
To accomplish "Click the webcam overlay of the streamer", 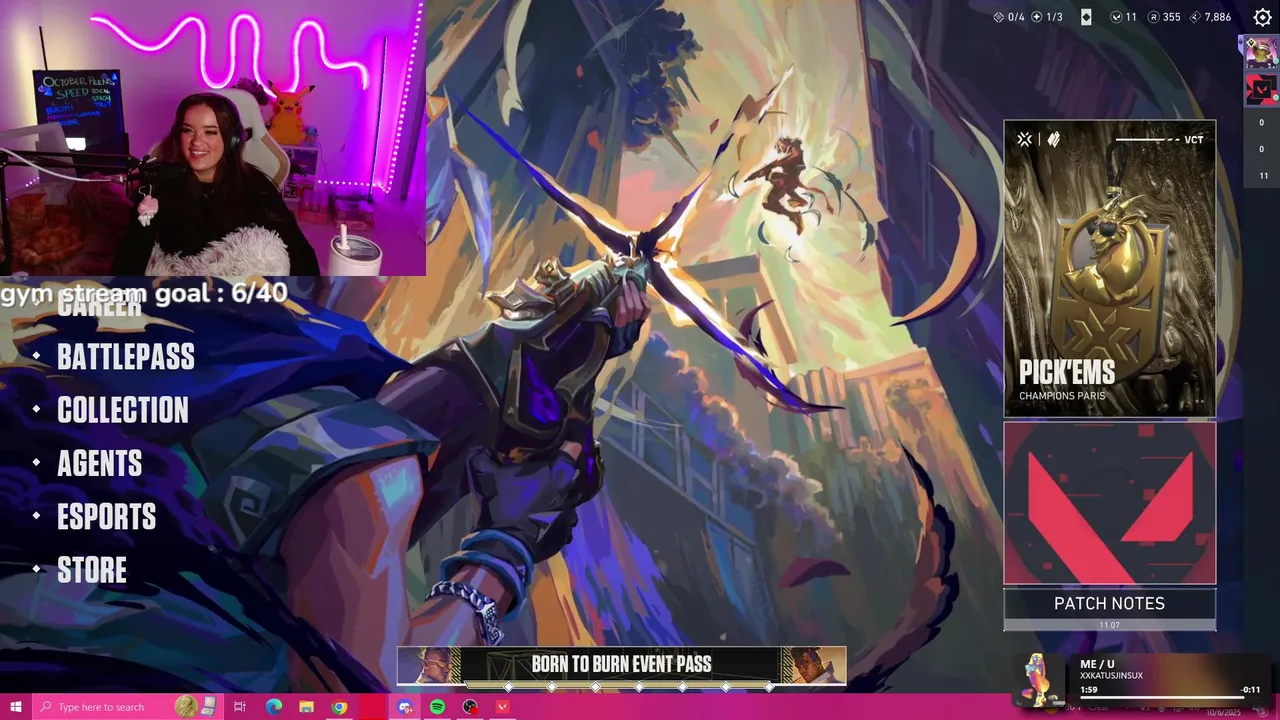I will [x=212, y=138].
